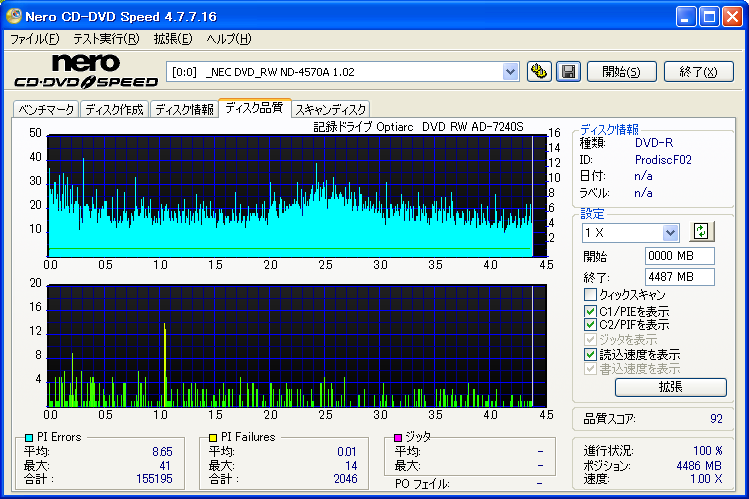Open the テスト実行(R) menu
Image resolution: width=749 pixels, height=499 pixels.
(x=106, y=39)
